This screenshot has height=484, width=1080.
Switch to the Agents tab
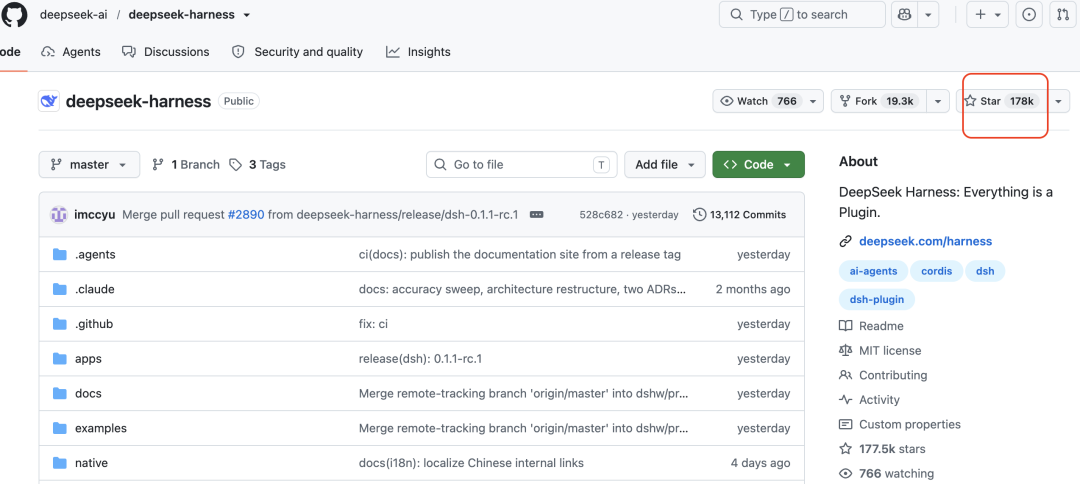(71, 52)
